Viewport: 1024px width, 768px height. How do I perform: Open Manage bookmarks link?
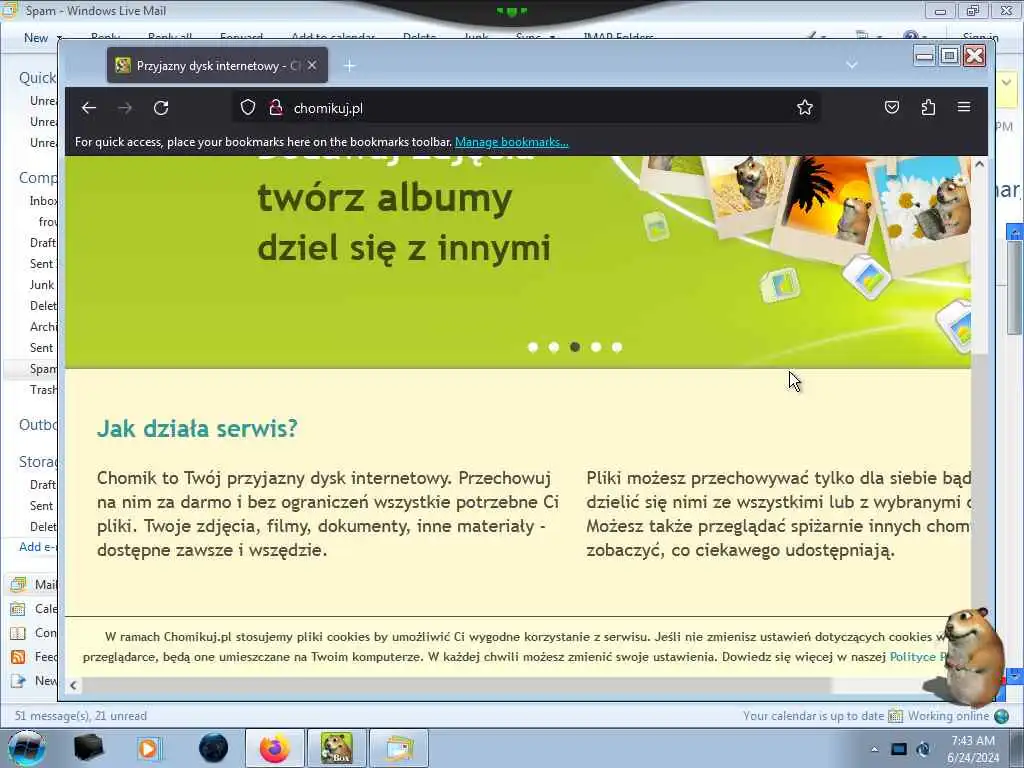tap(511, 142)
